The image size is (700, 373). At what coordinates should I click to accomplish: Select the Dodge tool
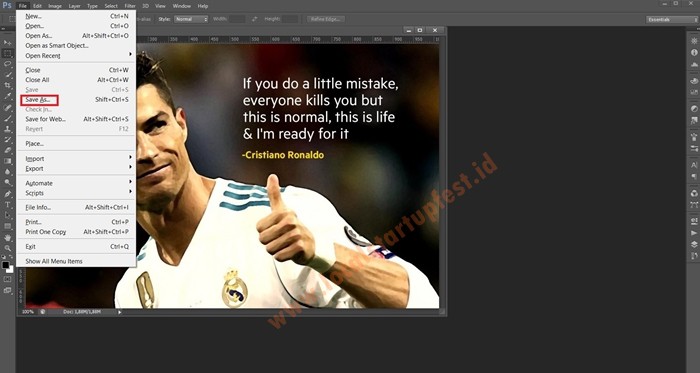pos(7,182)
